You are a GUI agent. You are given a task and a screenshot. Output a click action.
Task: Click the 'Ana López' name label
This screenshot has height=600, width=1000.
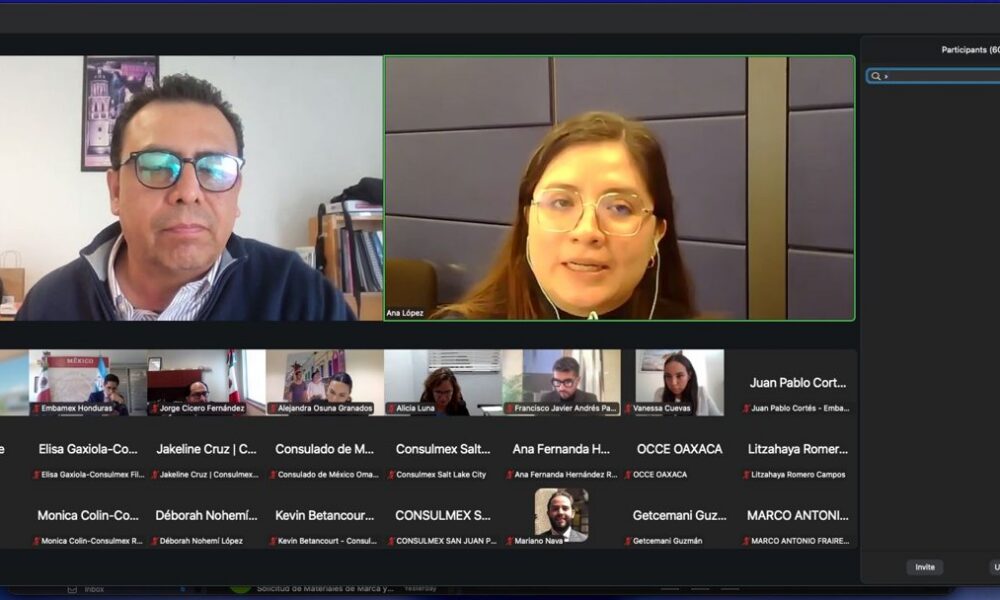tap(405, 314)
